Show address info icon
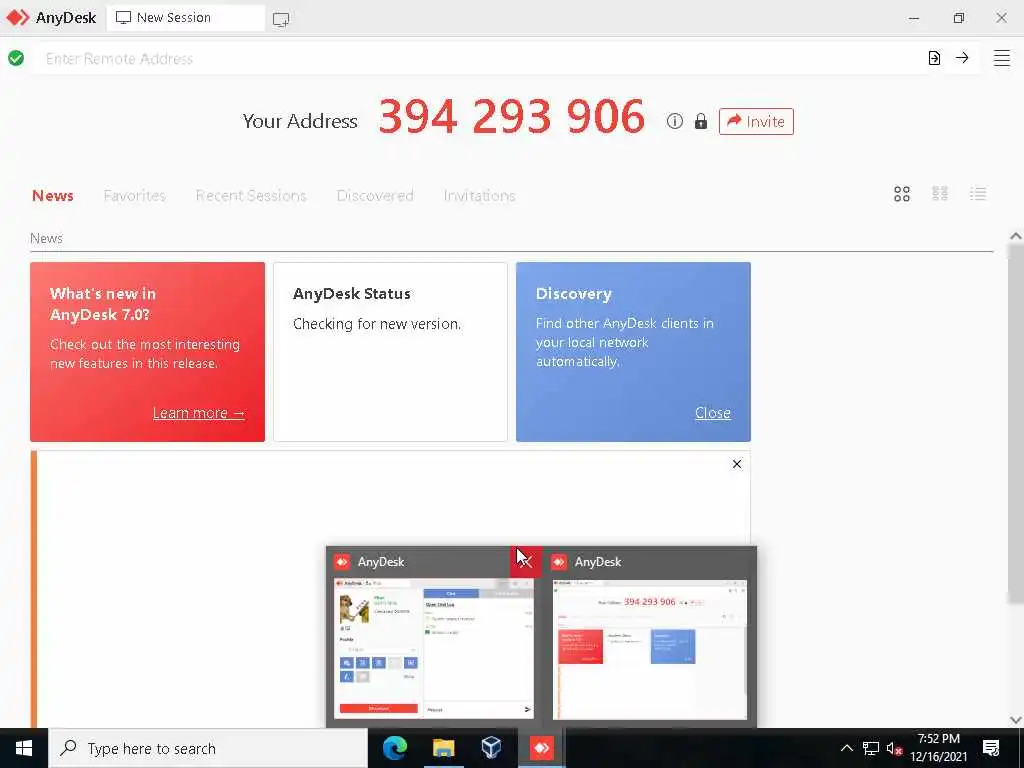Image resolution: width=1024 pixels, height=768 pixels. [x=675, y=121]
